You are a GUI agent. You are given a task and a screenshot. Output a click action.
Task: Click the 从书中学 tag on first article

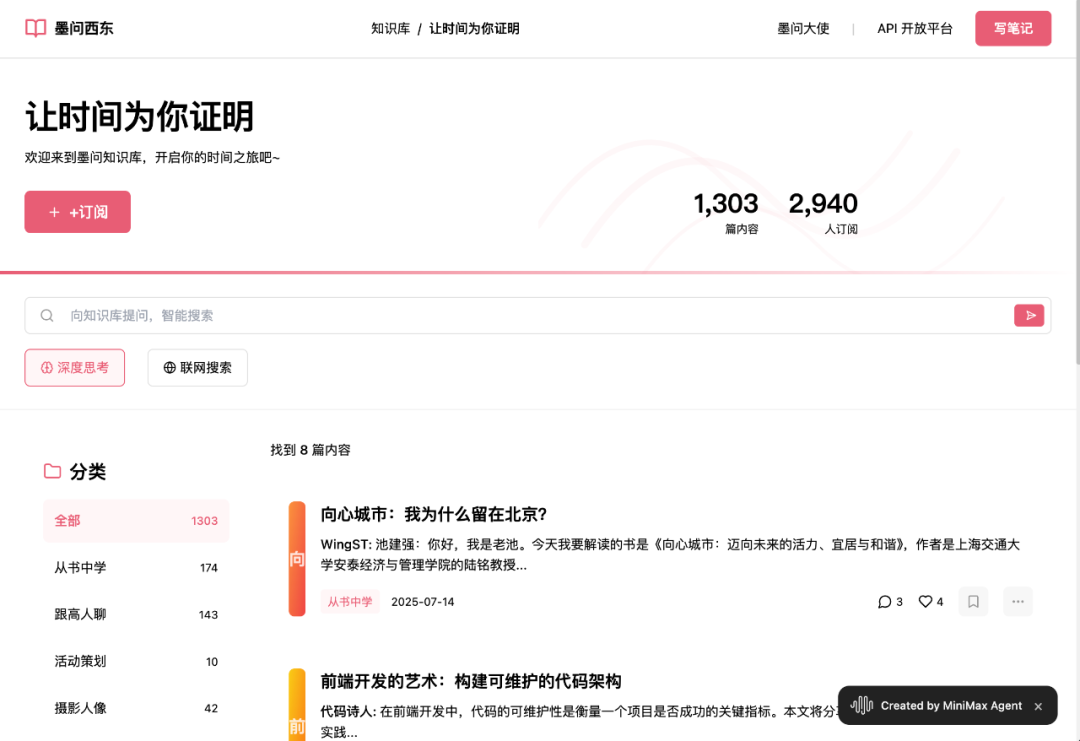(350, 602)
